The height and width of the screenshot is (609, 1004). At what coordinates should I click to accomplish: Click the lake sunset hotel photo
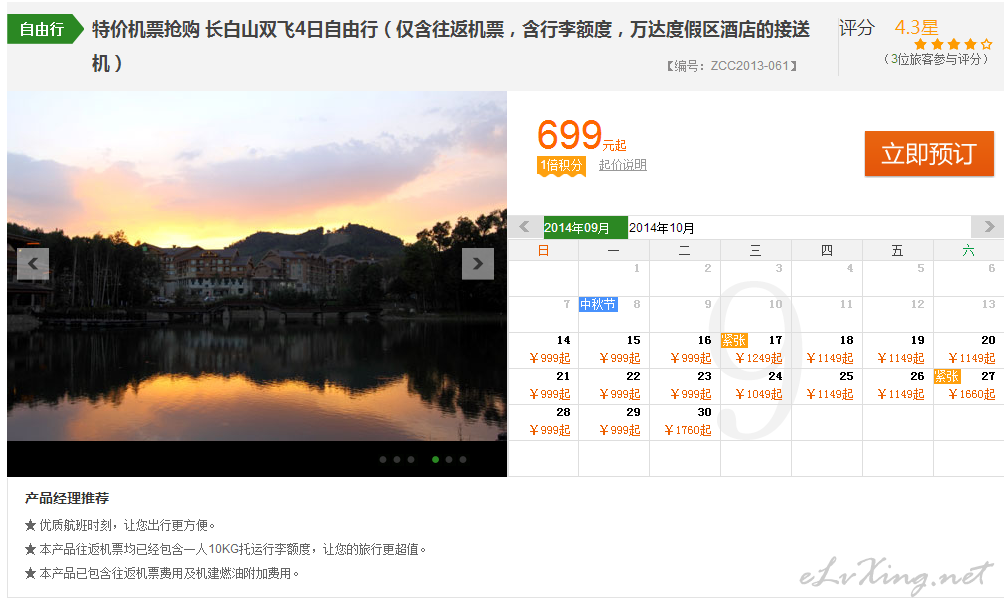(x=257, y=266)
